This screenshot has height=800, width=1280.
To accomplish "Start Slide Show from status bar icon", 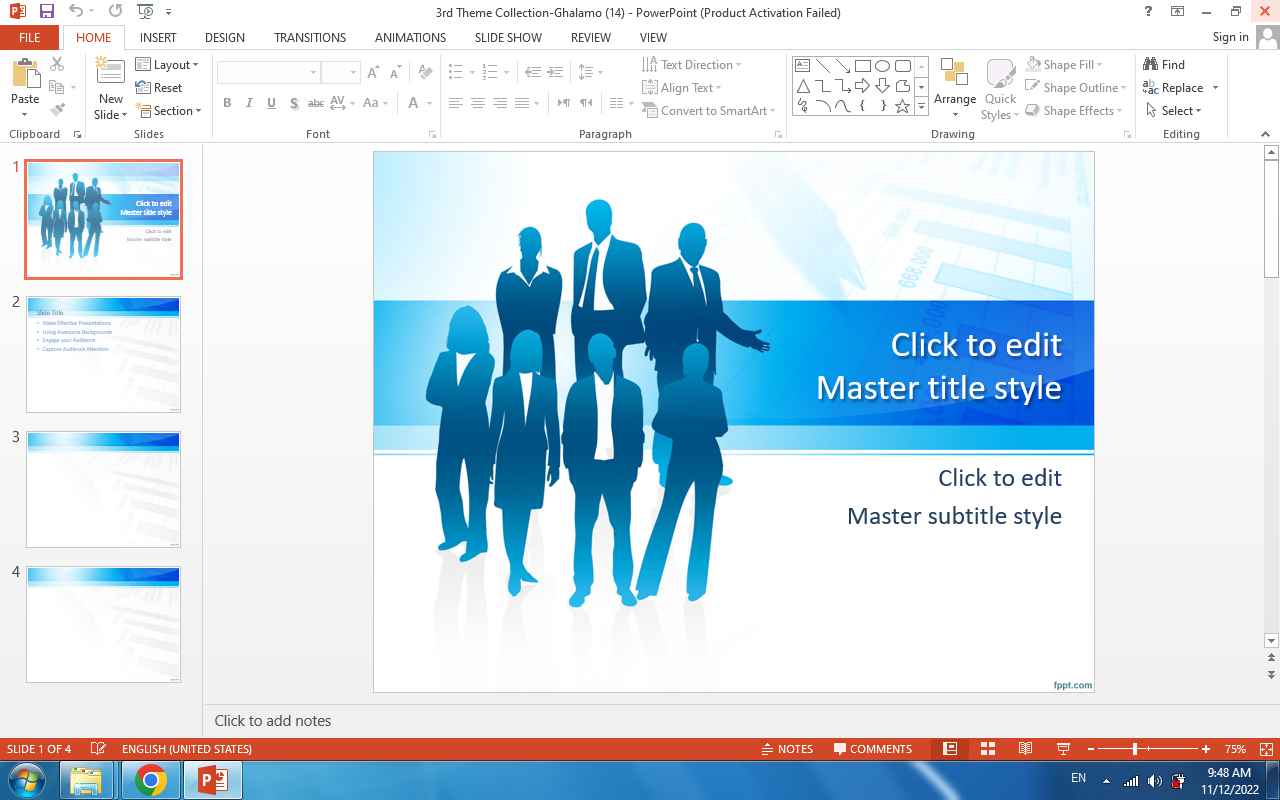I will pos(1063,749).
